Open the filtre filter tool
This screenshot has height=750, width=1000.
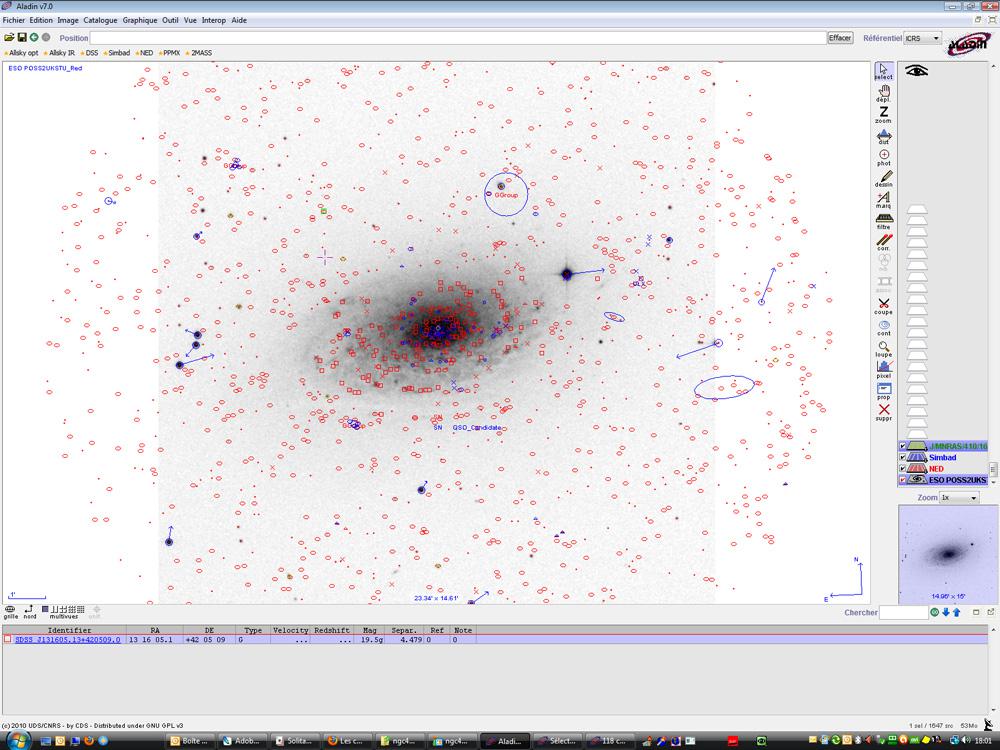pos(883,221)
